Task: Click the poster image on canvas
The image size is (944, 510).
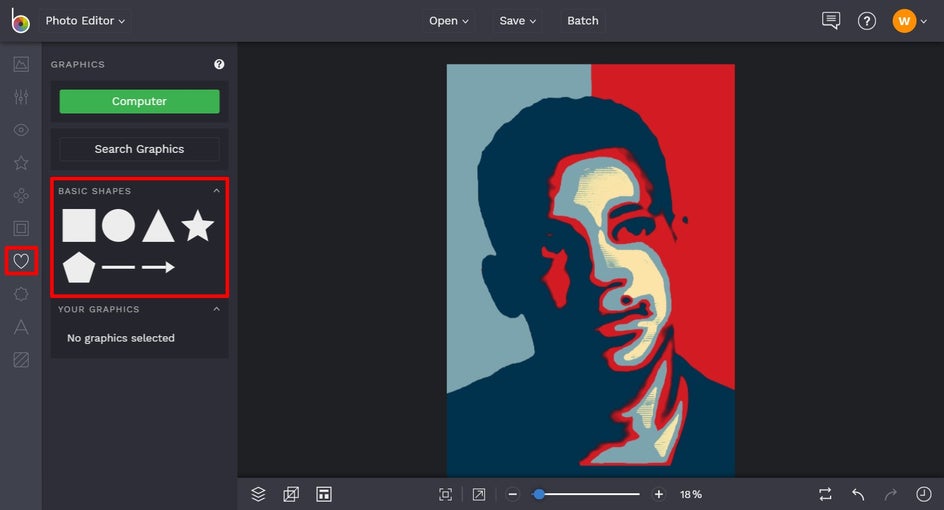Action: pos(591,270)
